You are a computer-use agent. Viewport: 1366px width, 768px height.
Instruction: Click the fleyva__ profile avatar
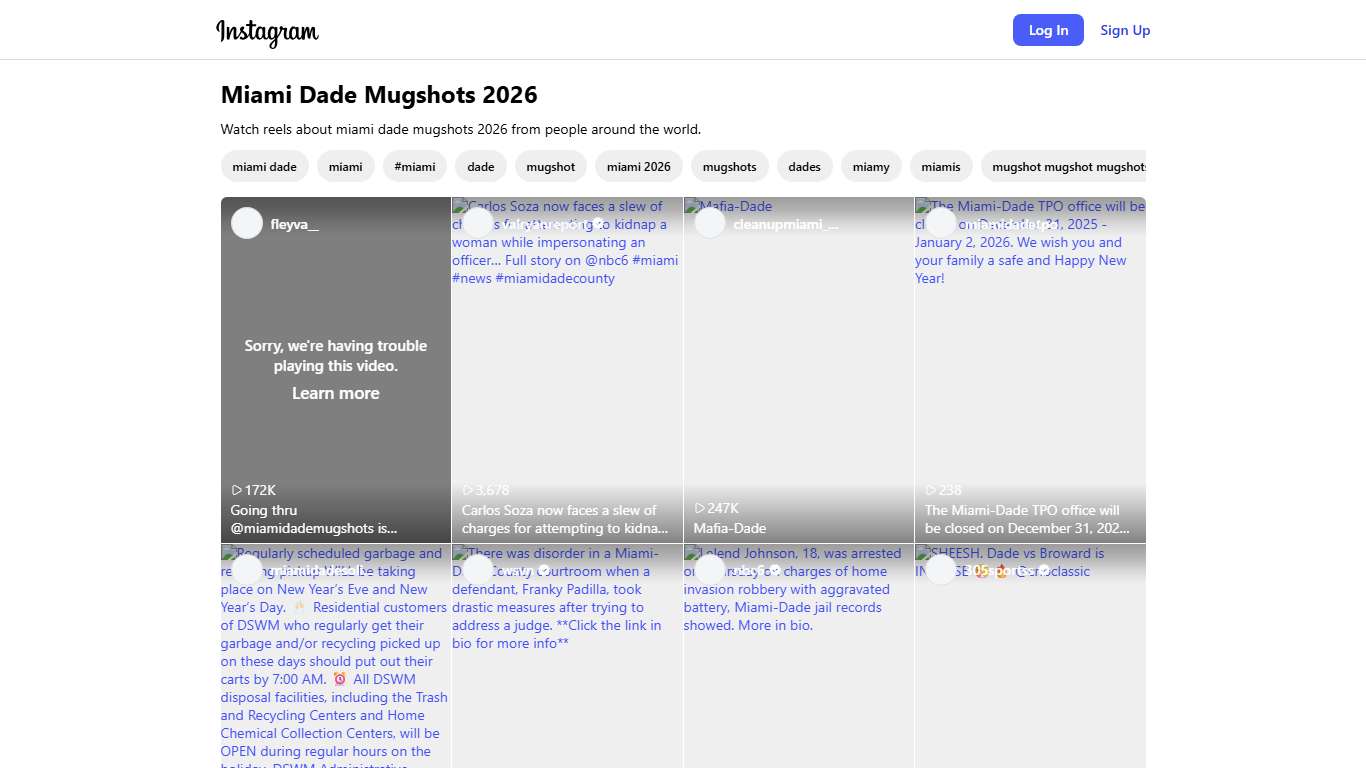point(247,223)
